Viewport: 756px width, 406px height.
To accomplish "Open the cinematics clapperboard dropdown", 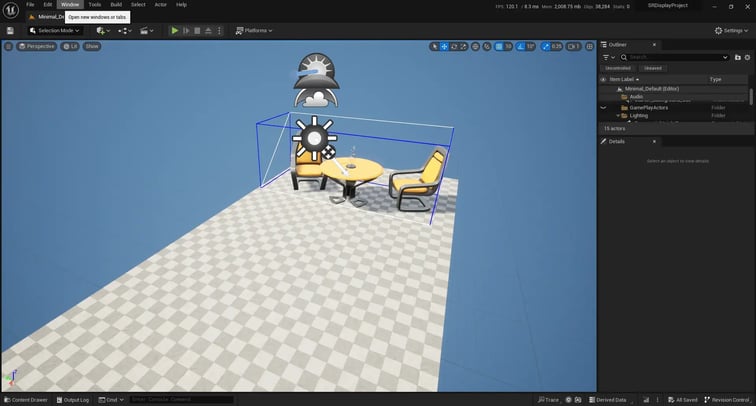I will [x=147, y=30].
